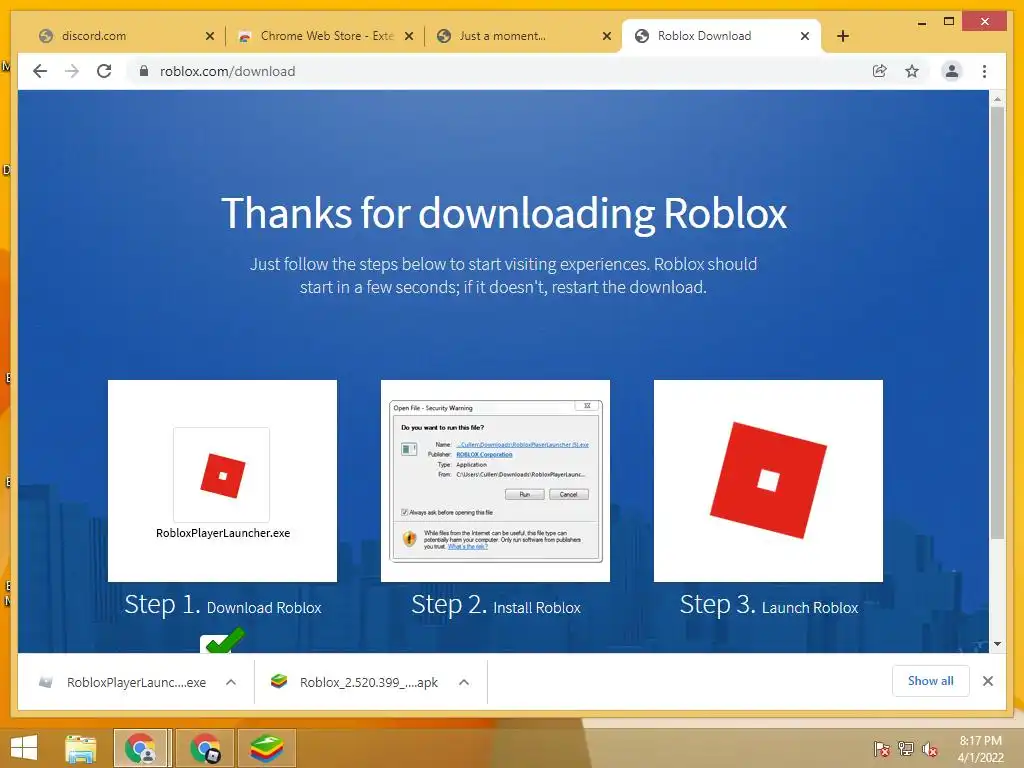
Task: Click the scroll up arrow
Action: 997,99
